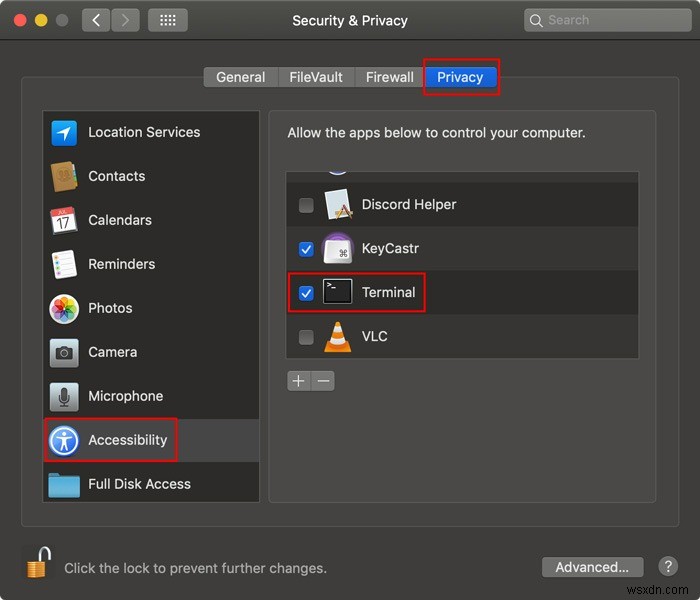Click the Accessibility figure icon
Image resolution: width=700 pixels, height=600 pixels.
tap(64, 441)
